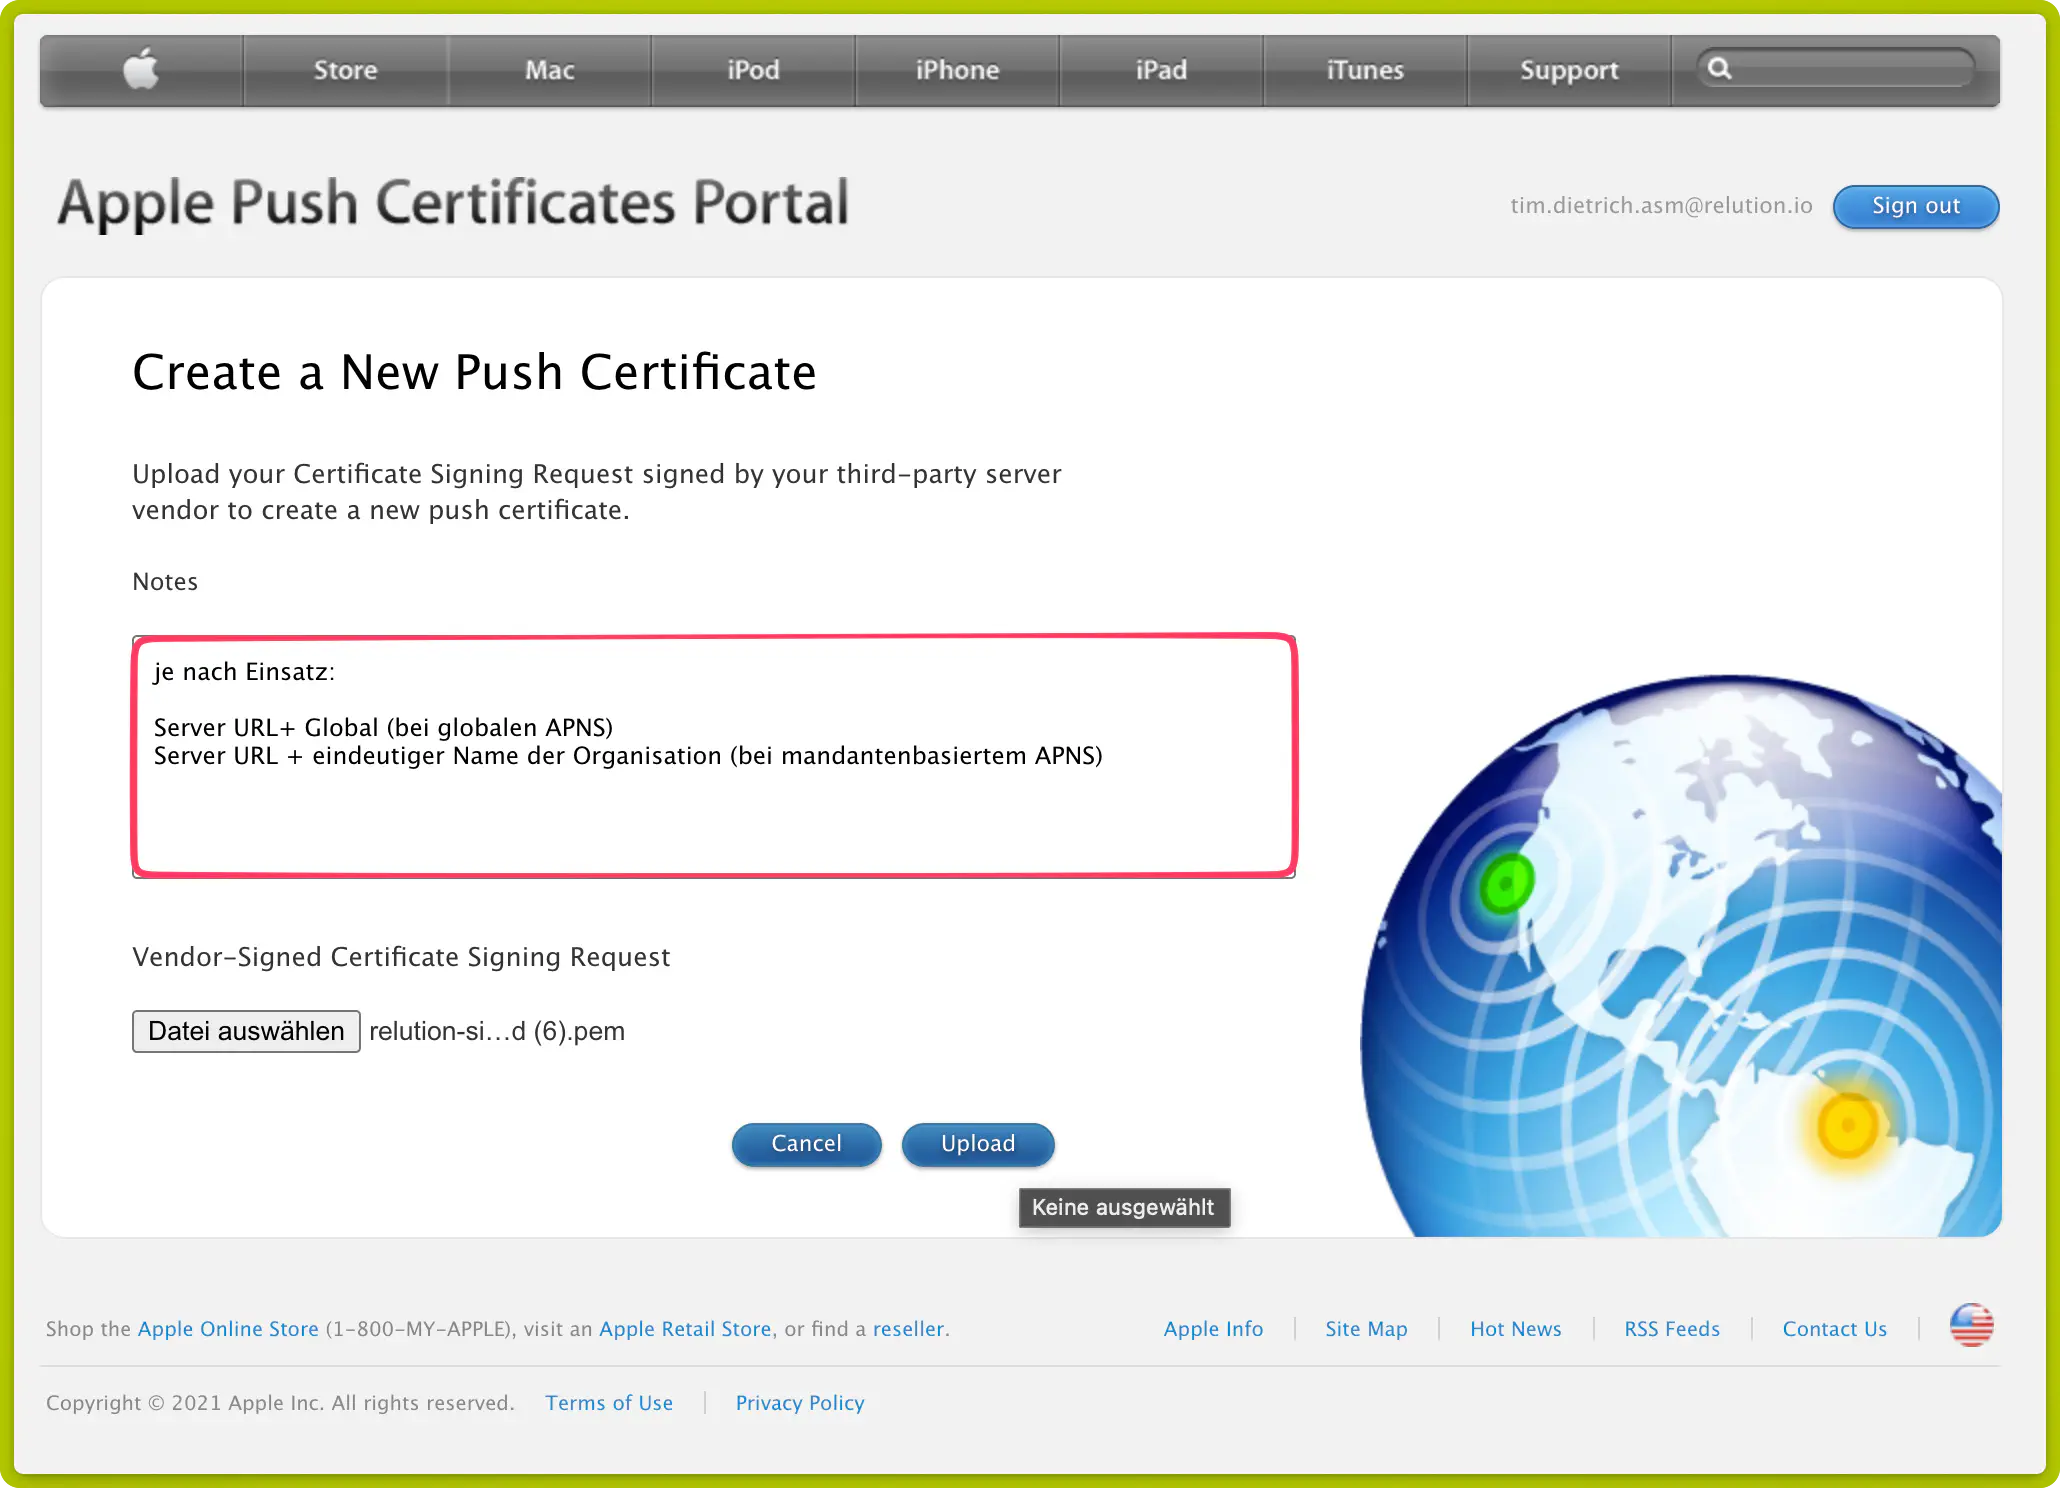
Task: Open the Site Map link
Action: (1366, 1329)
